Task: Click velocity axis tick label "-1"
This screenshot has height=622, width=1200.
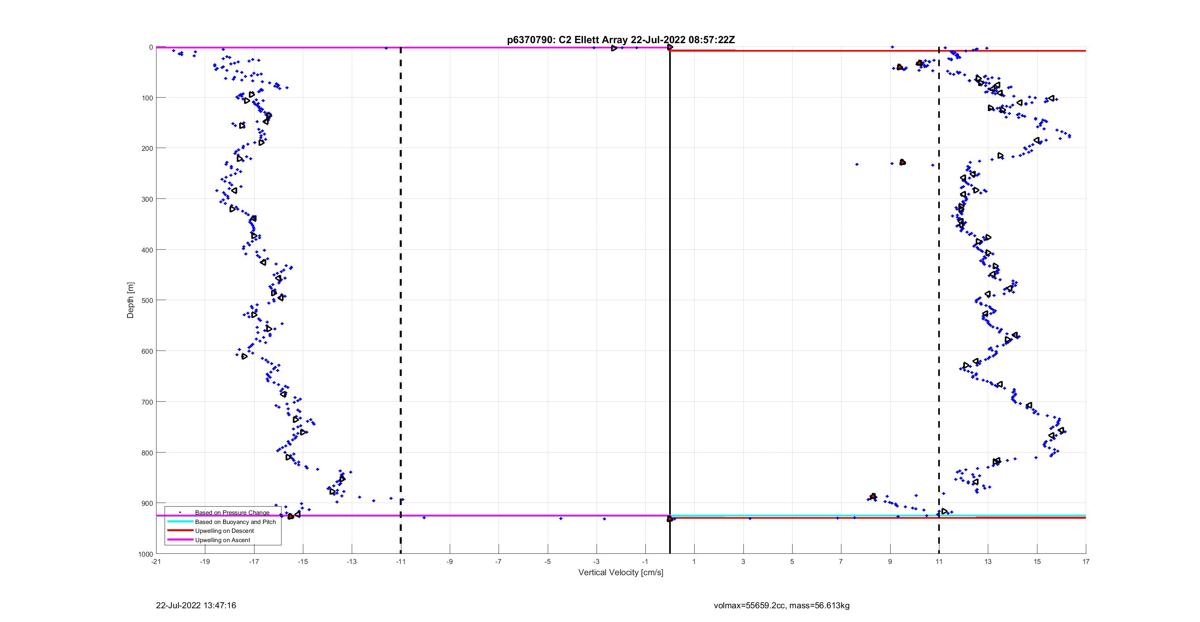Action: tap(646, 562)
